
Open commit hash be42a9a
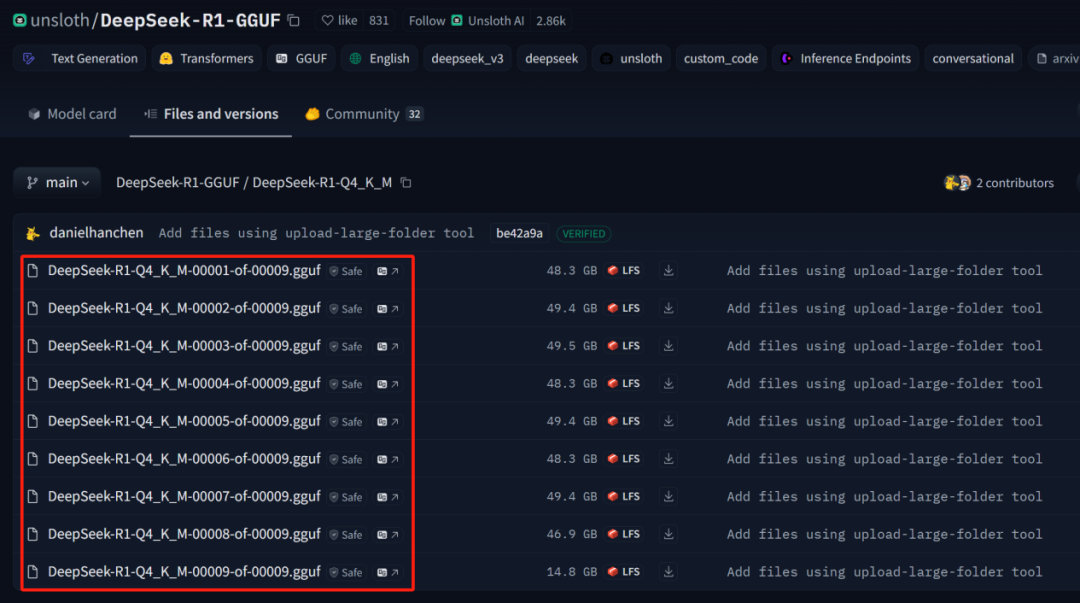(519, 233)
